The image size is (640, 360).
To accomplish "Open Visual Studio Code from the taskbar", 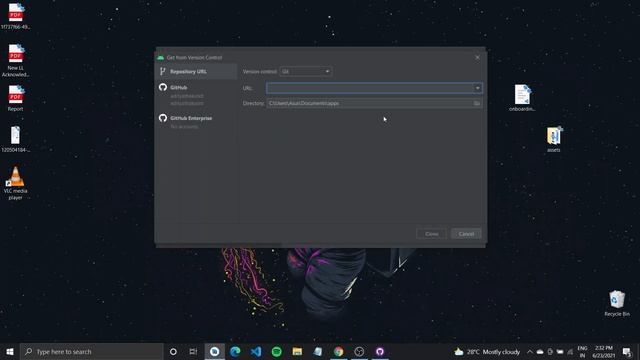I will (x=256, y=351).
